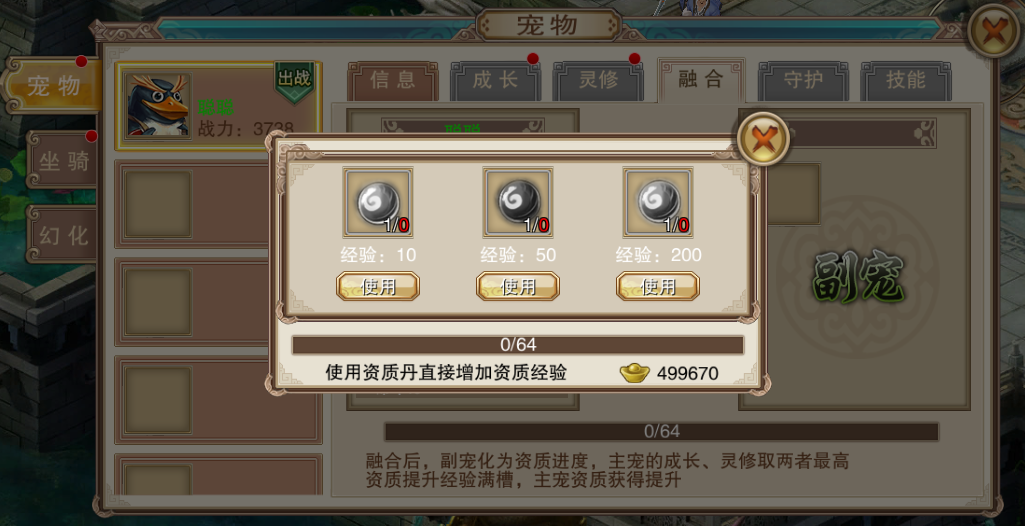Open the 成长 growth tab

(495, 81)
